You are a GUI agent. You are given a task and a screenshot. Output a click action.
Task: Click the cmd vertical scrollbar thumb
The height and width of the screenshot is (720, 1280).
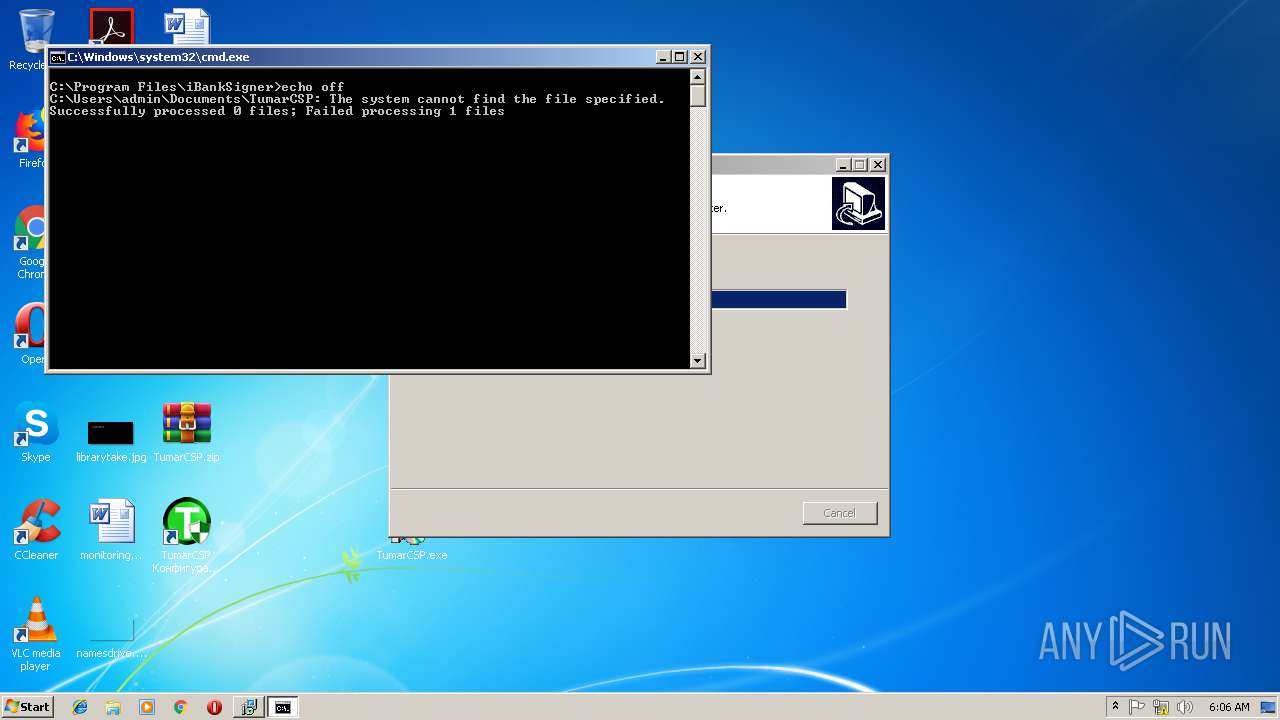(x=698, y=95)
